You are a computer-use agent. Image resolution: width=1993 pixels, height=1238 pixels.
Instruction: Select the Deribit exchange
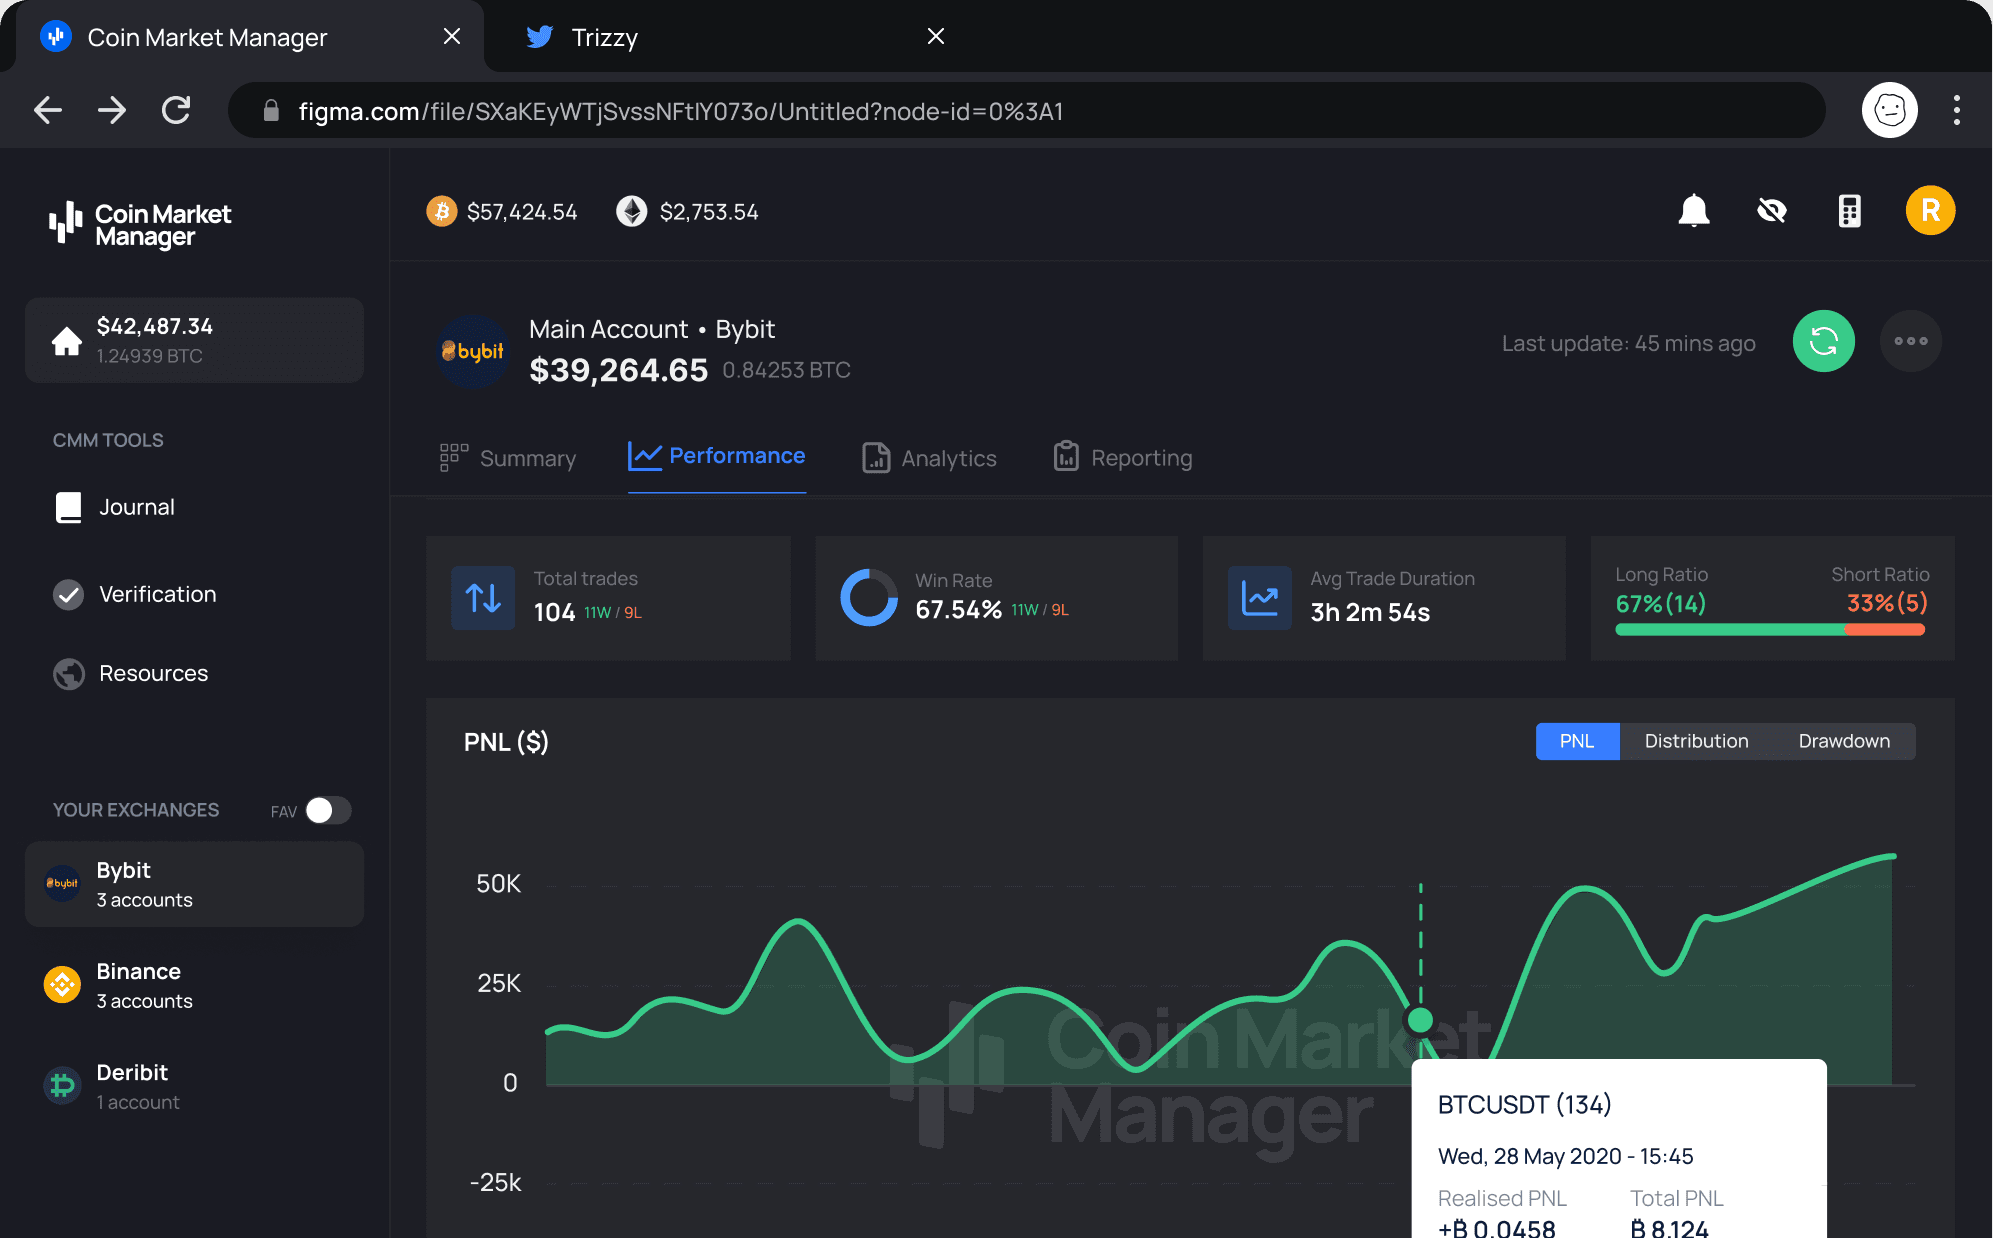coord(194,1086)
